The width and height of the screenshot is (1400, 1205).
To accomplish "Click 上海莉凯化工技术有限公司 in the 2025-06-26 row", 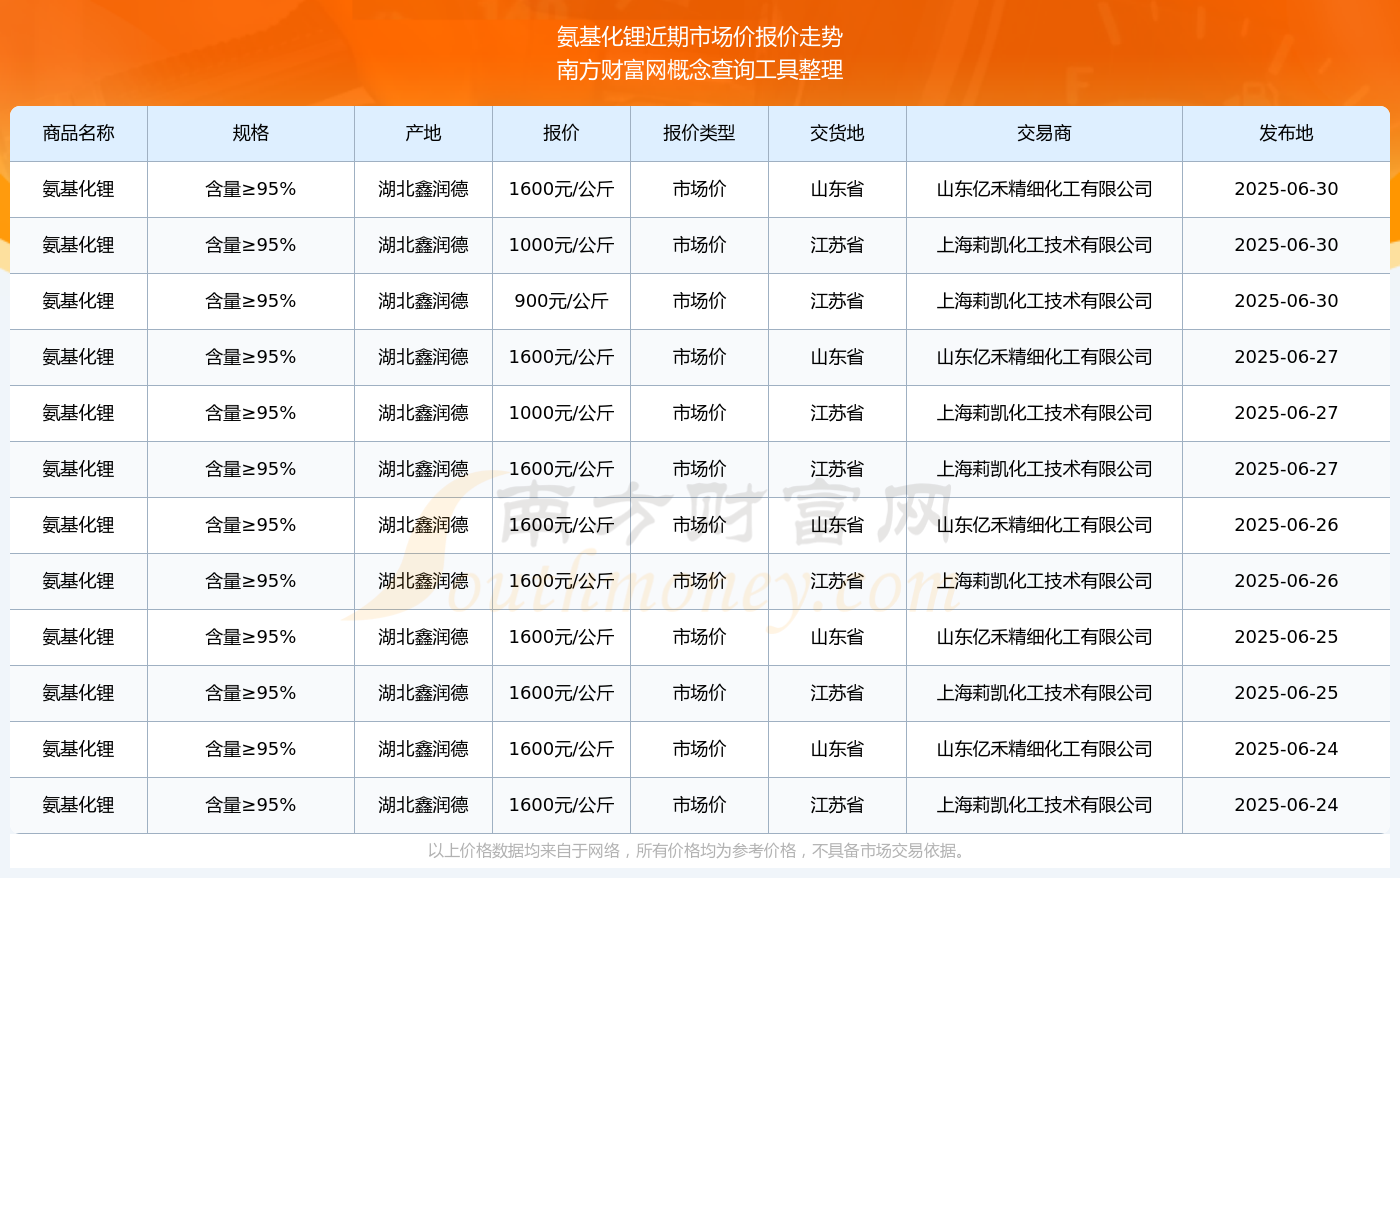I will (x=1044, y=581).
